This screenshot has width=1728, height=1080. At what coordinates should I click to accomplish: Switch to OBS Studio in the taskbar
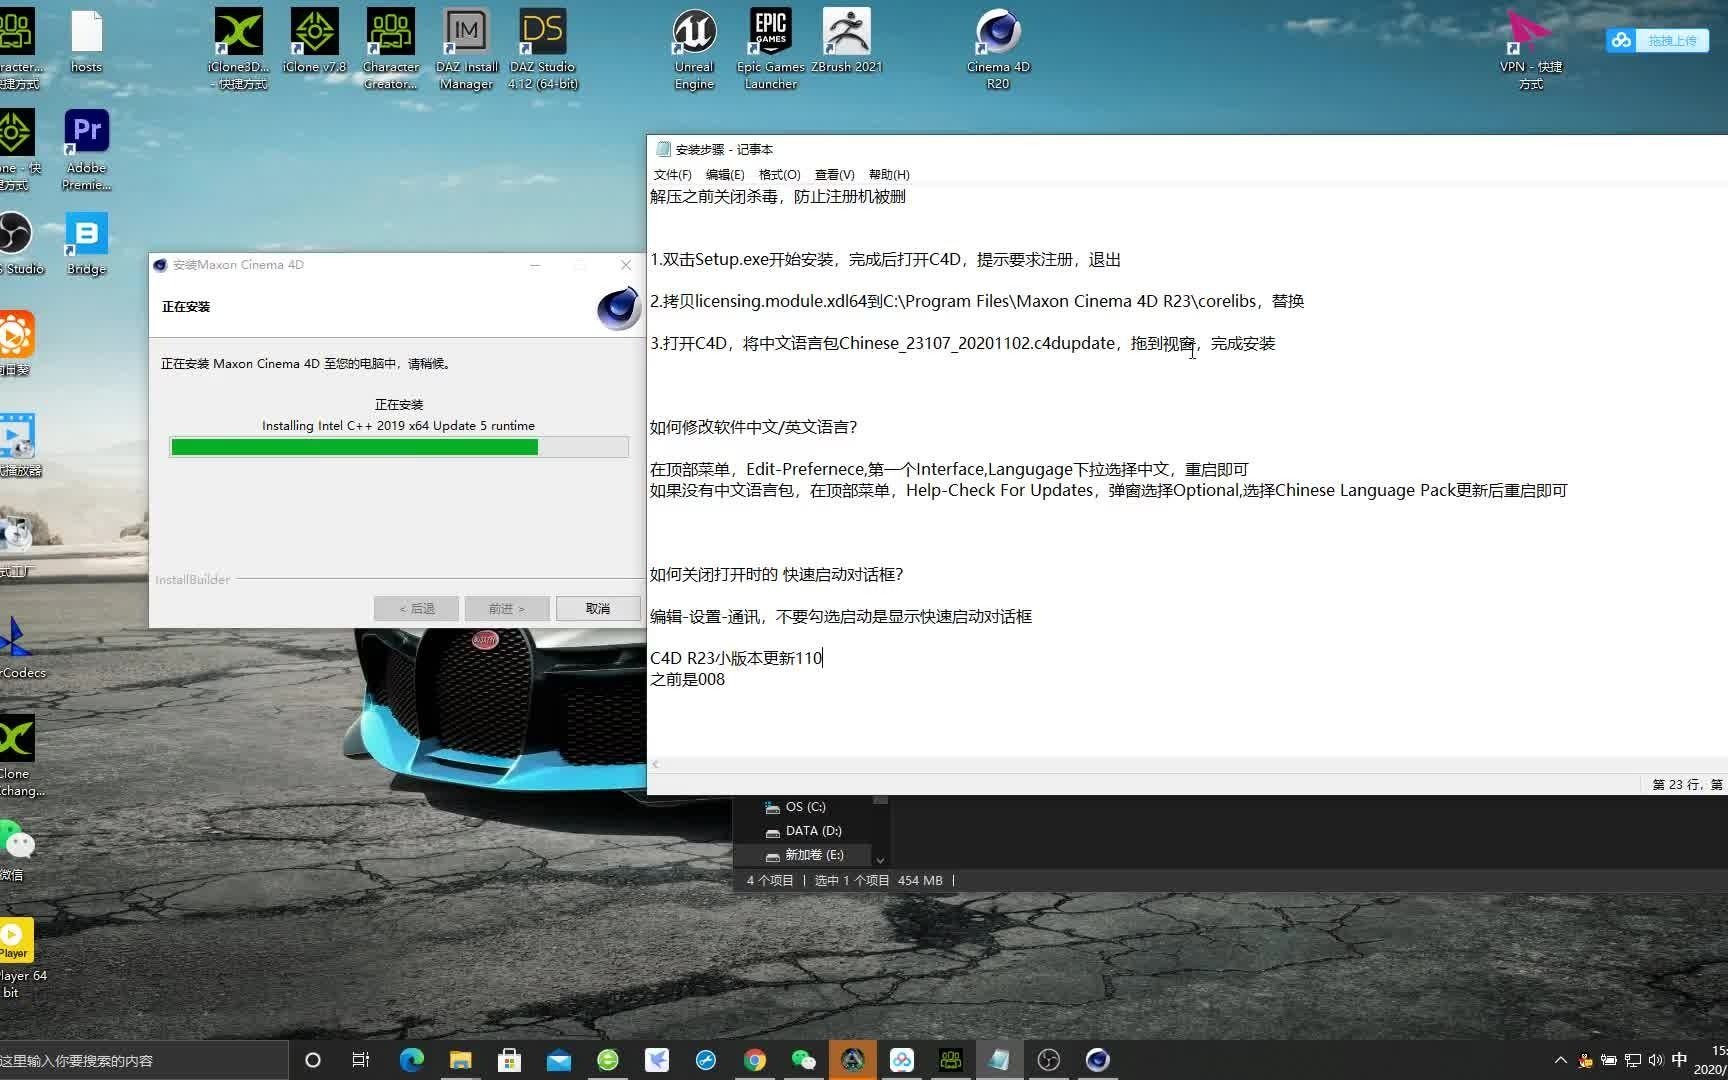(x=1048, y=1060)
